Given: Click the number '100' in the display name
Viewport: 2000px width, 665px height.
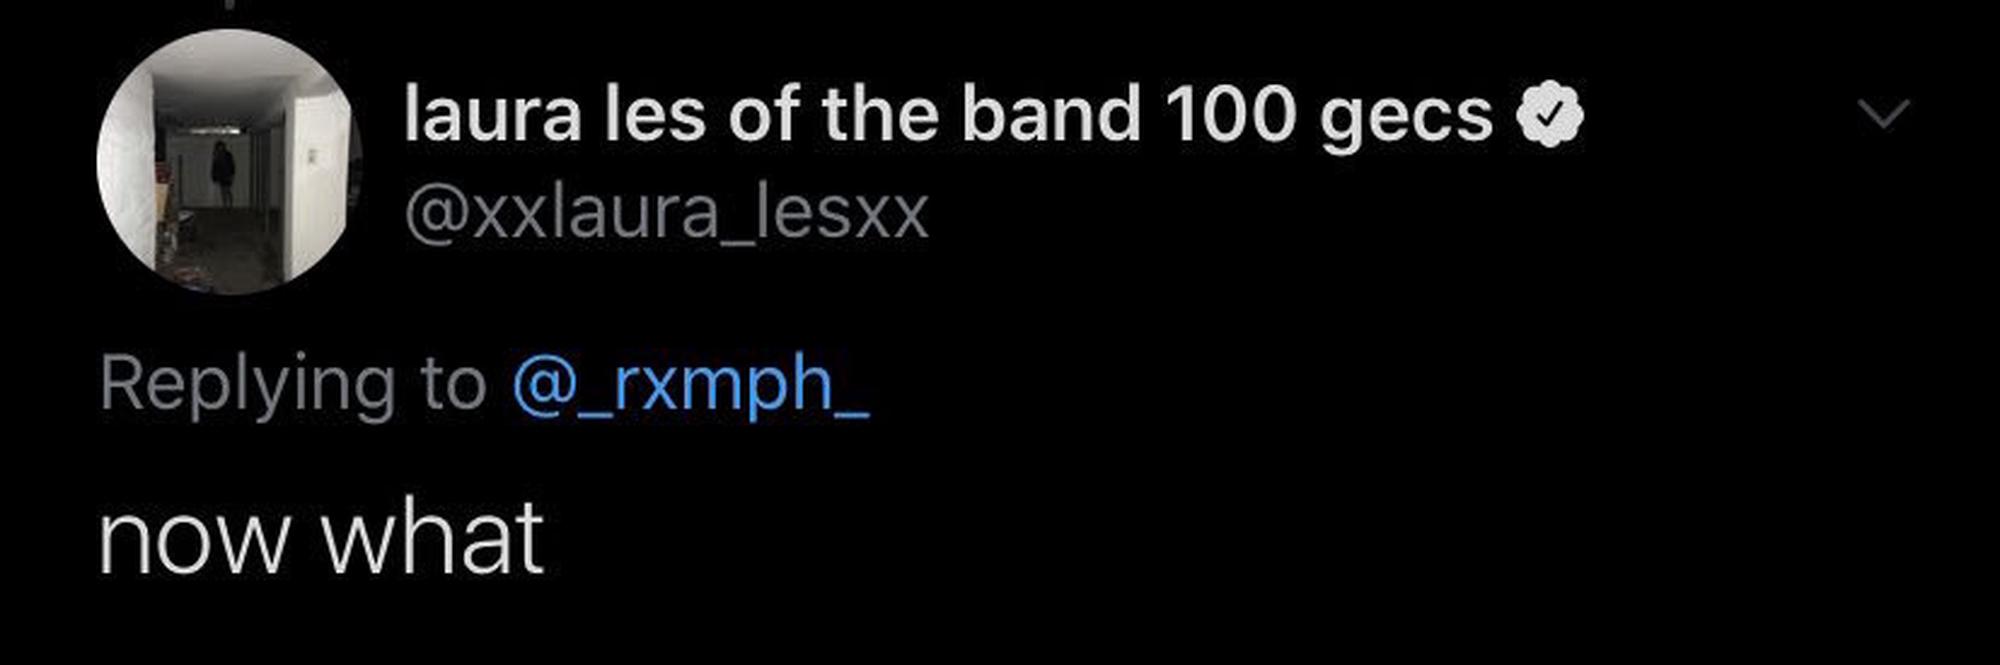Looking at the screenshot, I should pyautogui.click(x=1229, y=115).
